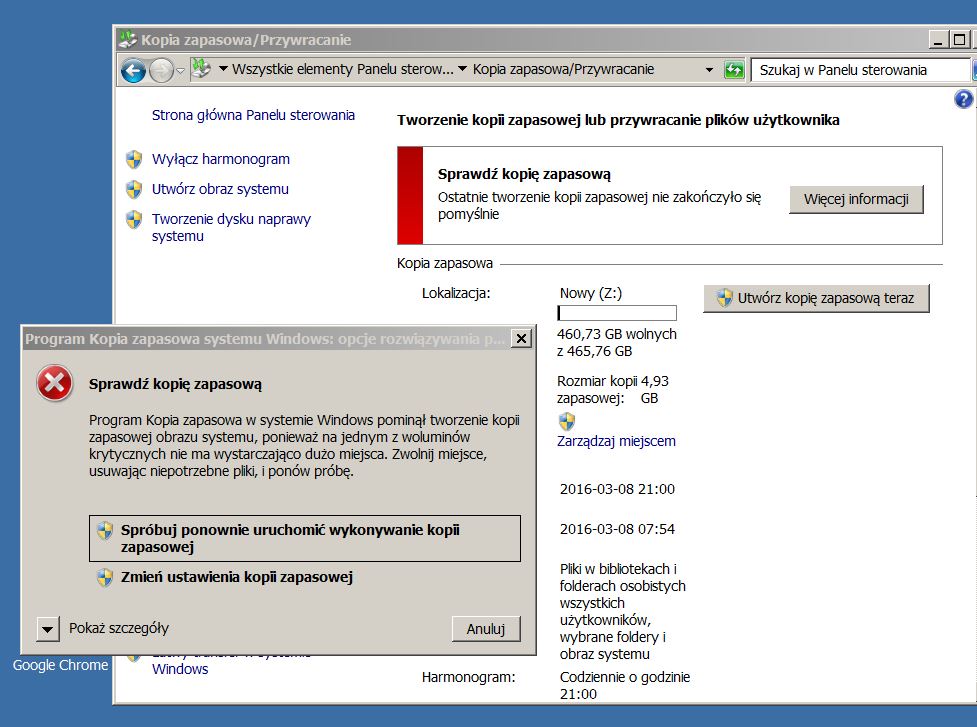This screenshot has width=977, height=727.
Task: Focus the 'Szukaj w Panelu sterowania' search box
Action: point(861,70)
